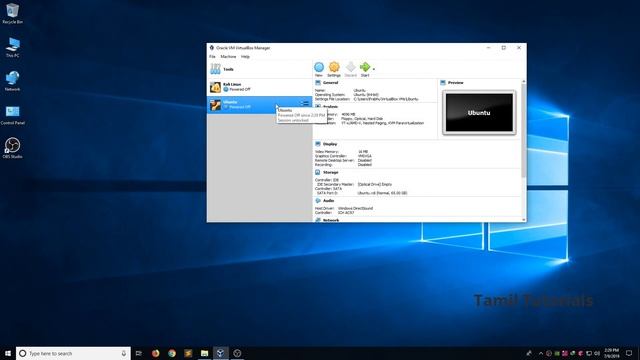Click the details pane vertical scrollbar
The height and width of the screenshot is (360, 640).
[524, 131]
